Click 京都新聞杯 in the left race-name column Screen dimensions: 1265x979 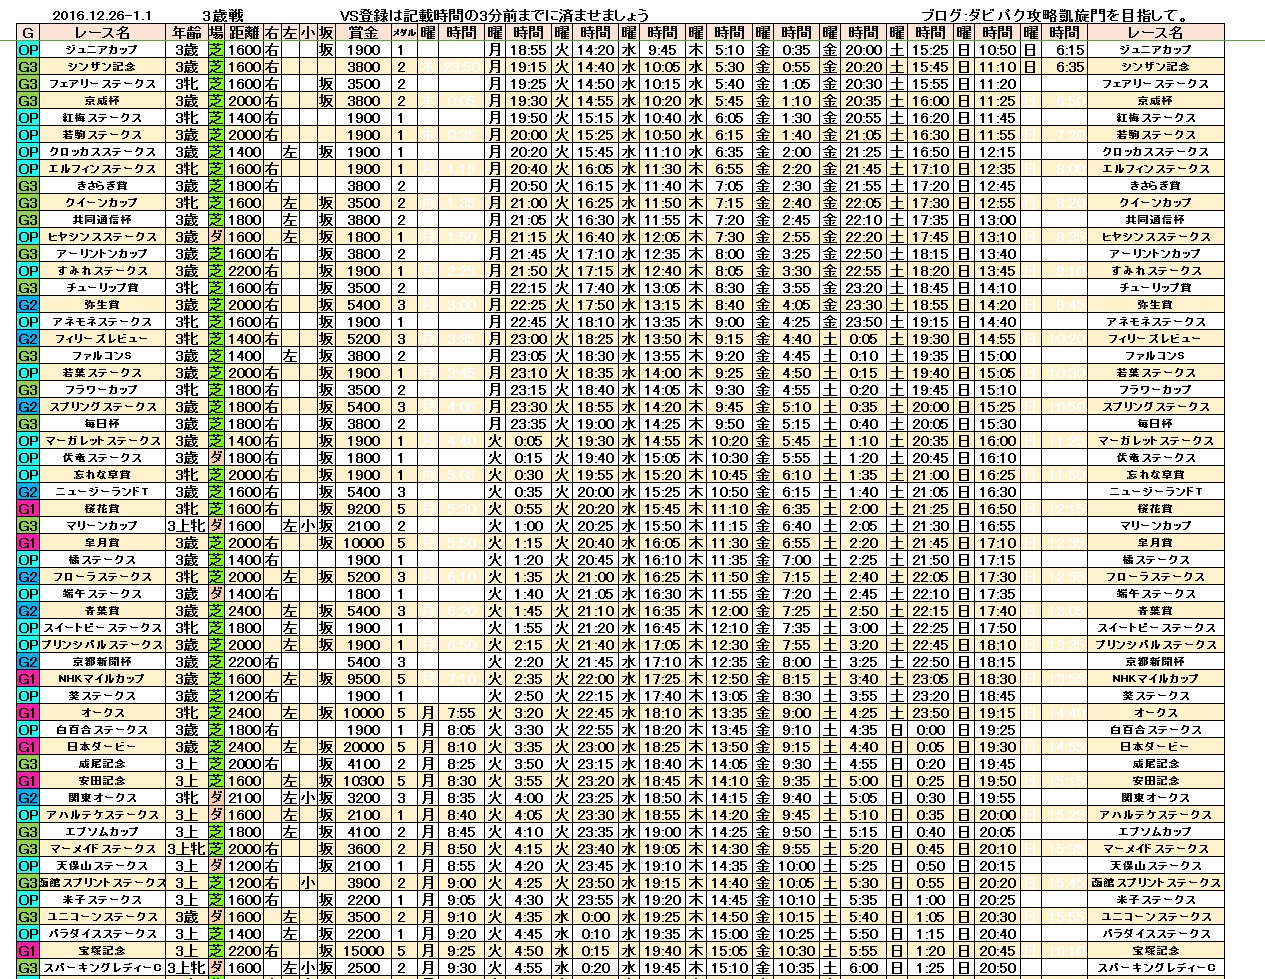tap(102, 662)
